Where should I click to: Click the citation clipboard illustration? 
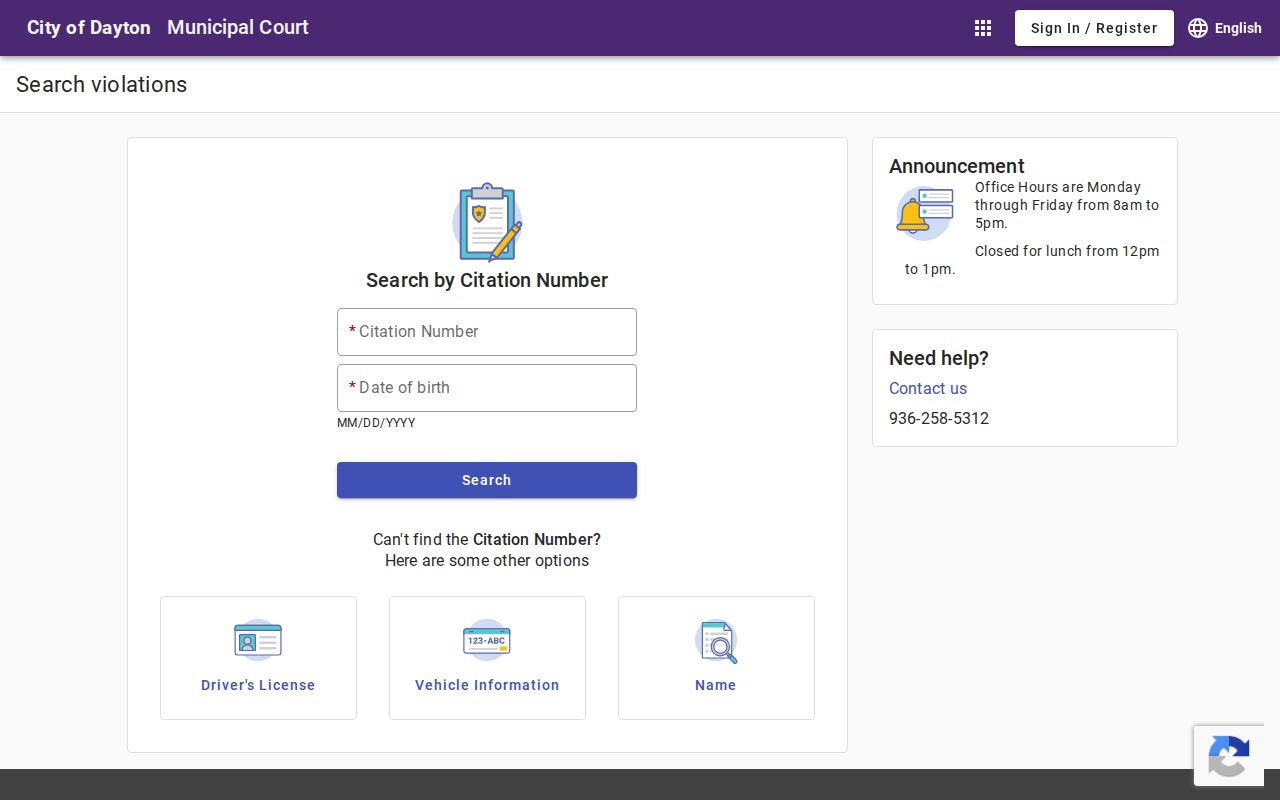(x=487, y=222)
